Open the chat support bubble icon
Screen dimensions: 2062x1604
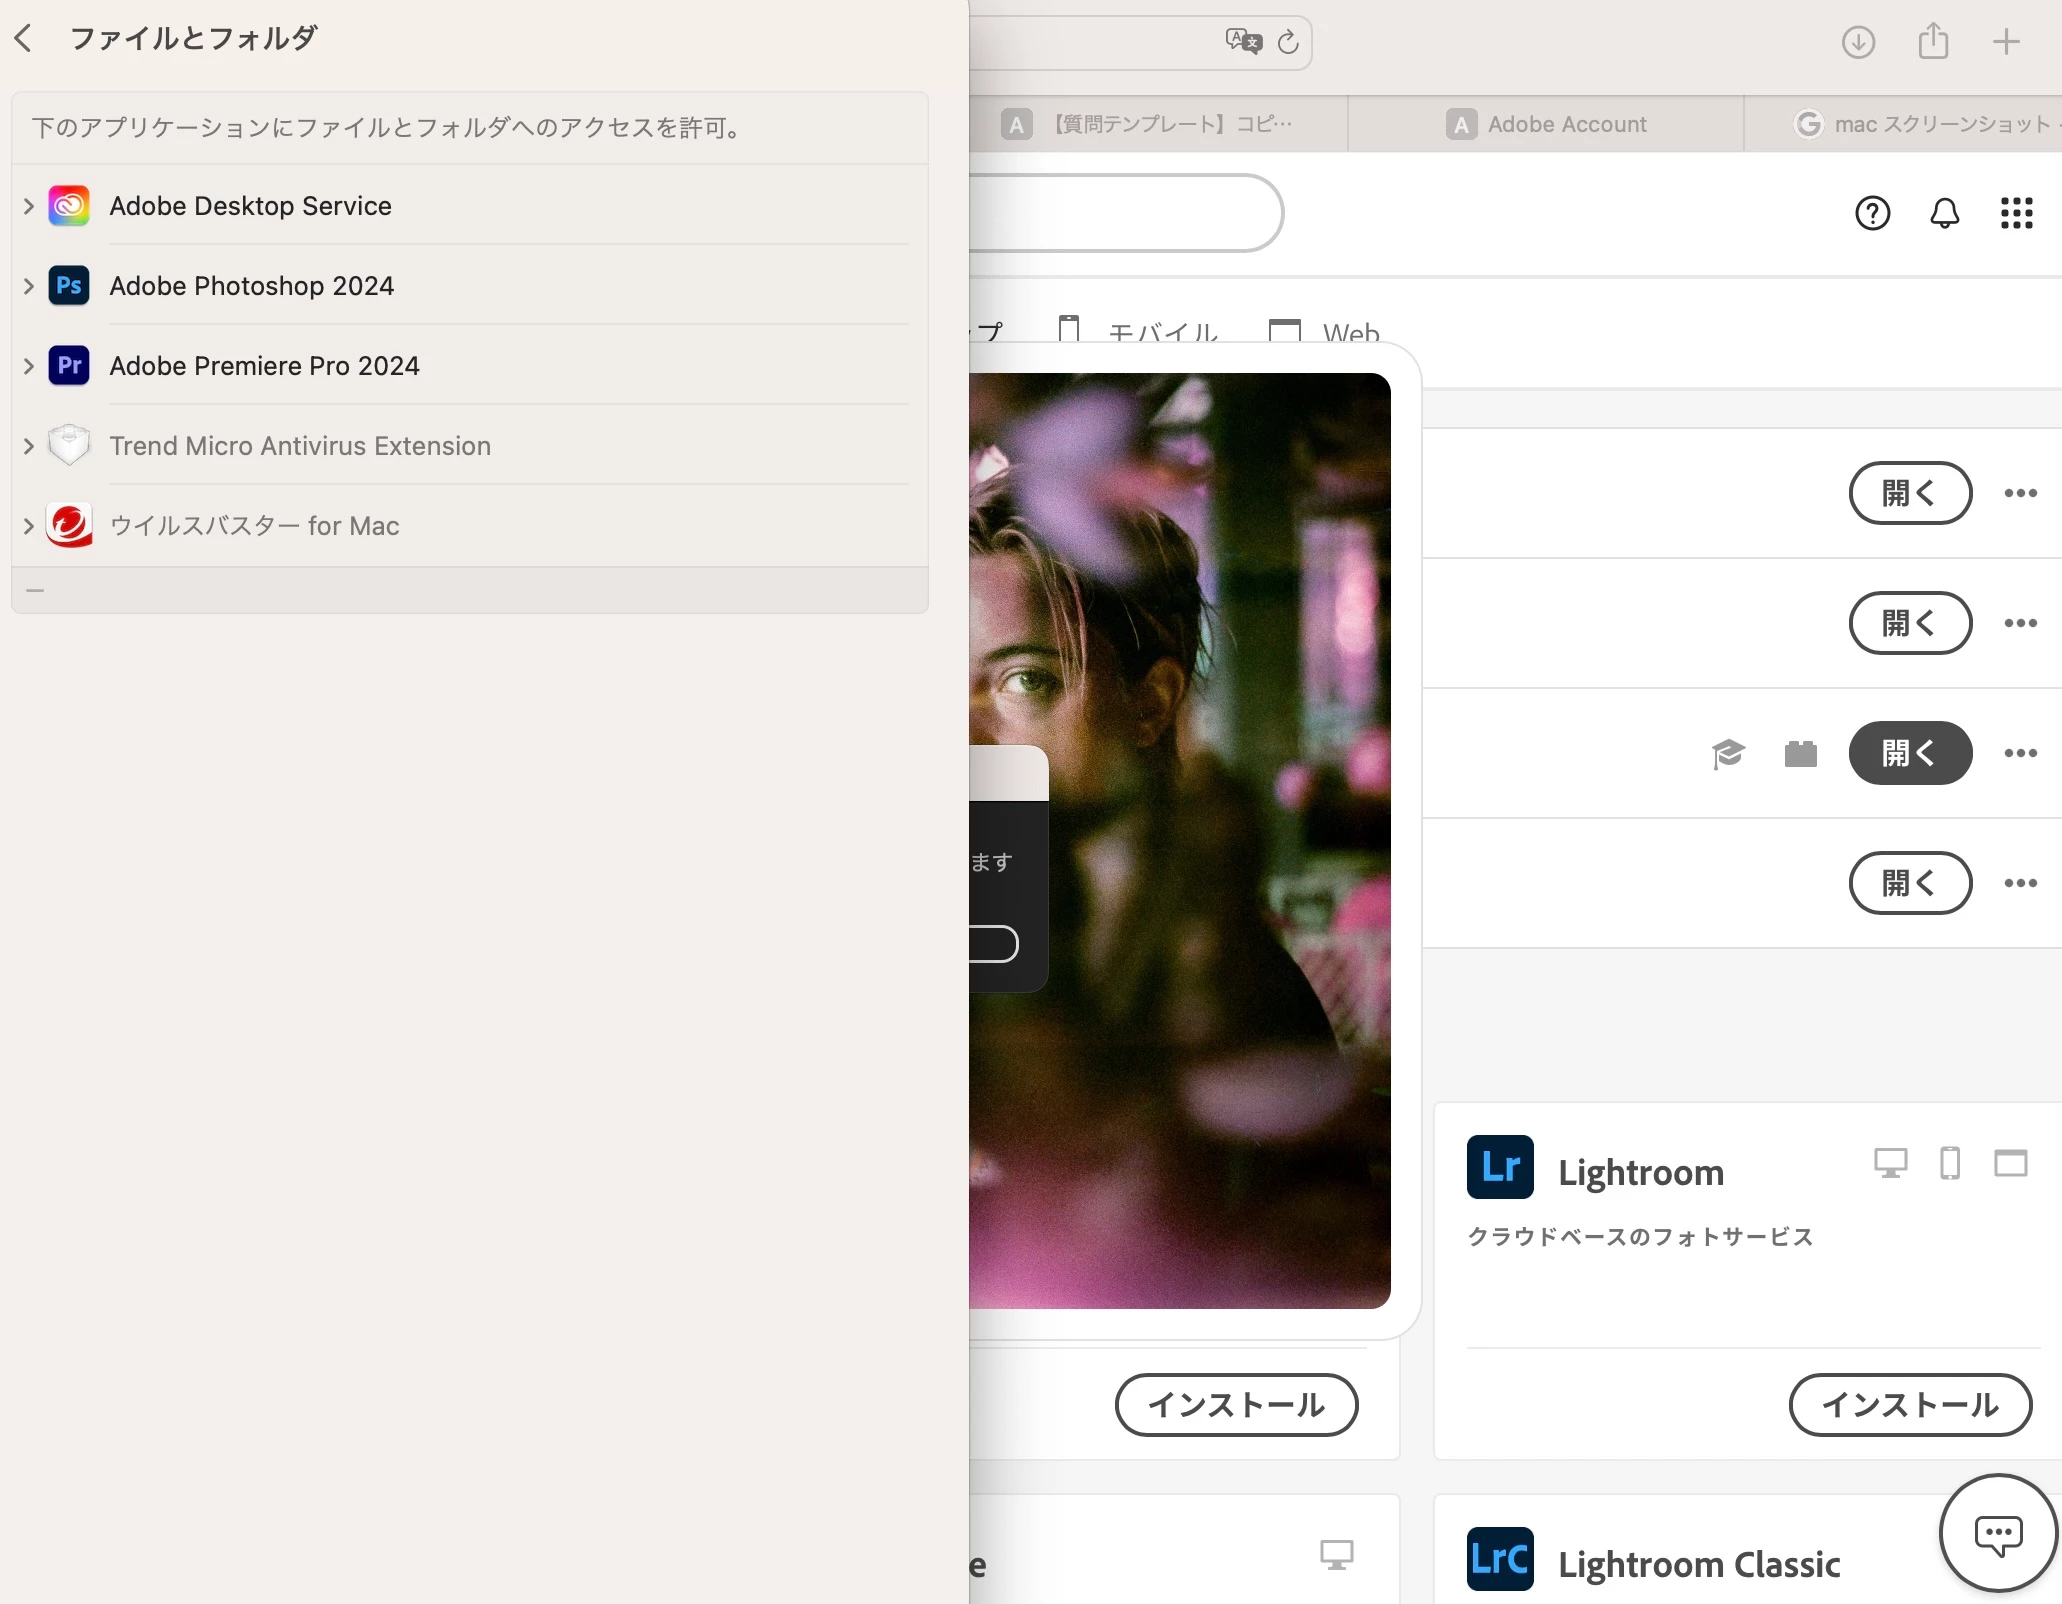(1997, 1533)
